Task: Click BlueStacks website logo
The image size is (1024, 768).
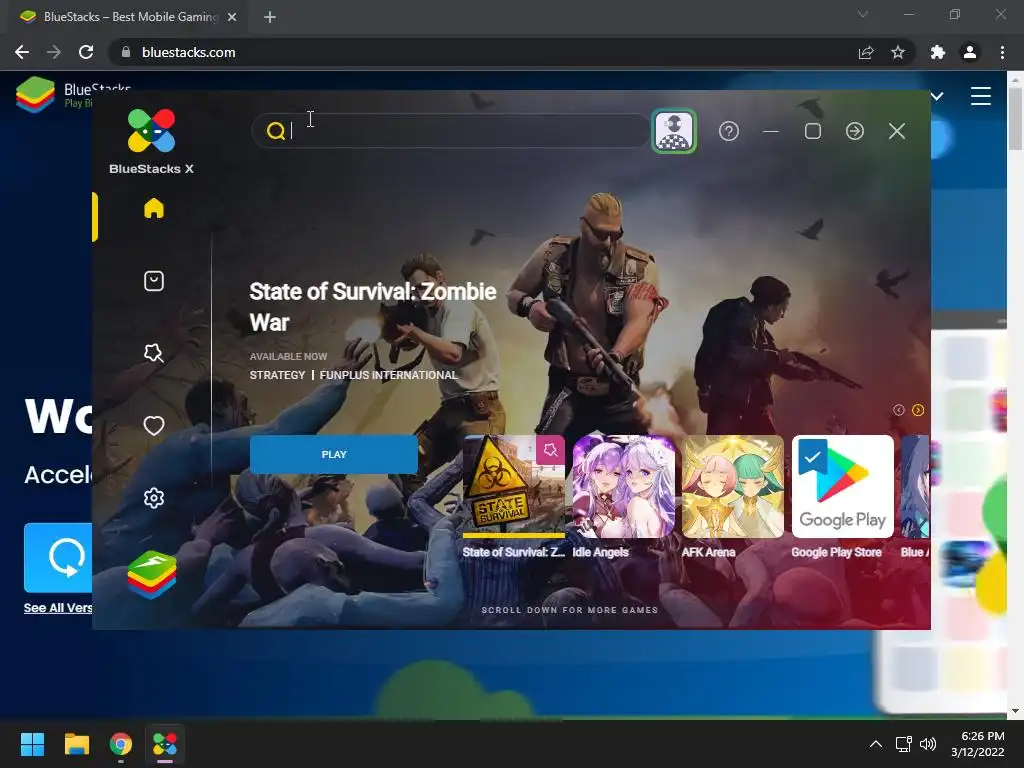Action: point(36,94)
